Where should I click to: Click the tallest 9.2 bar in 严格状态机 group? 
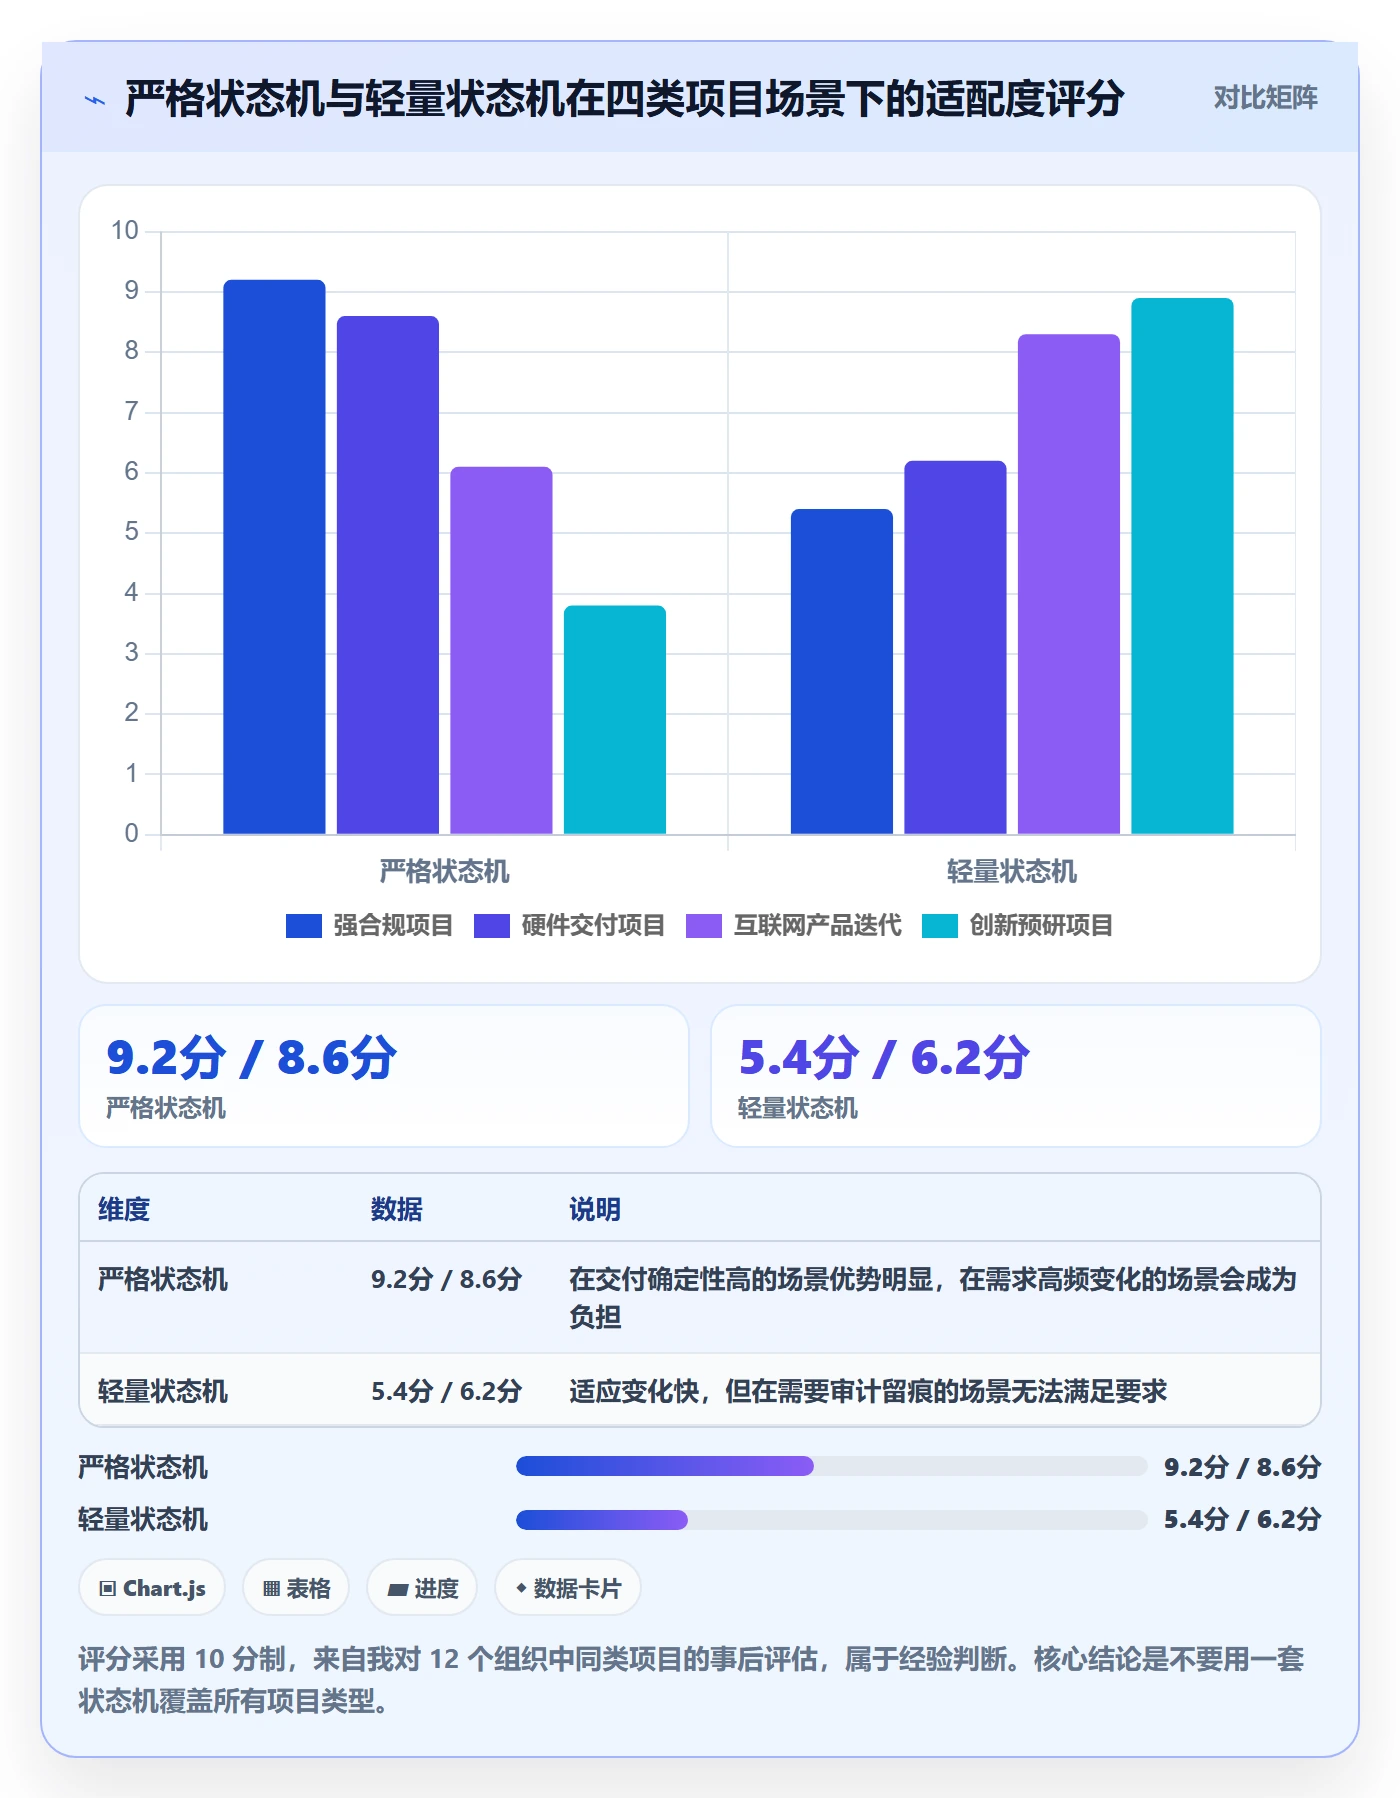click(274, 557)
